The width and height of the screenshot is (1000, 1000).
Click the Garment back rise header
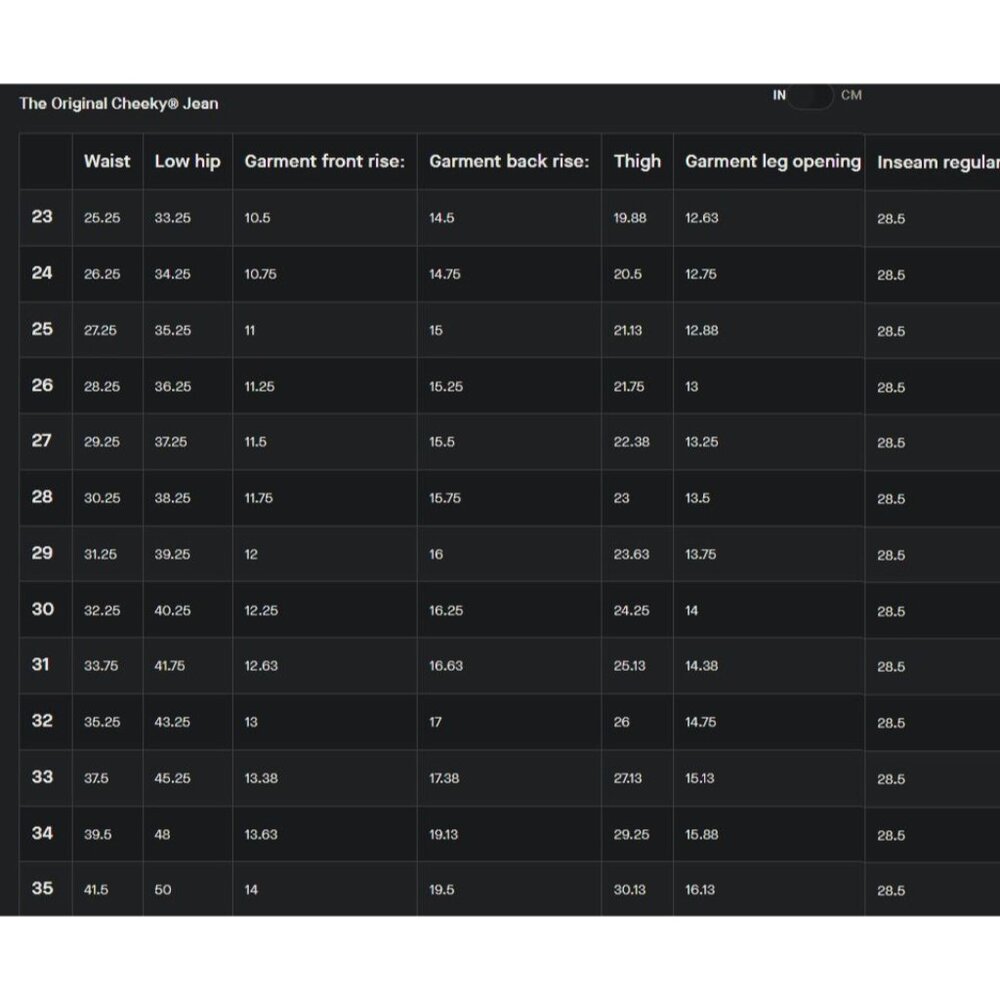509,161
